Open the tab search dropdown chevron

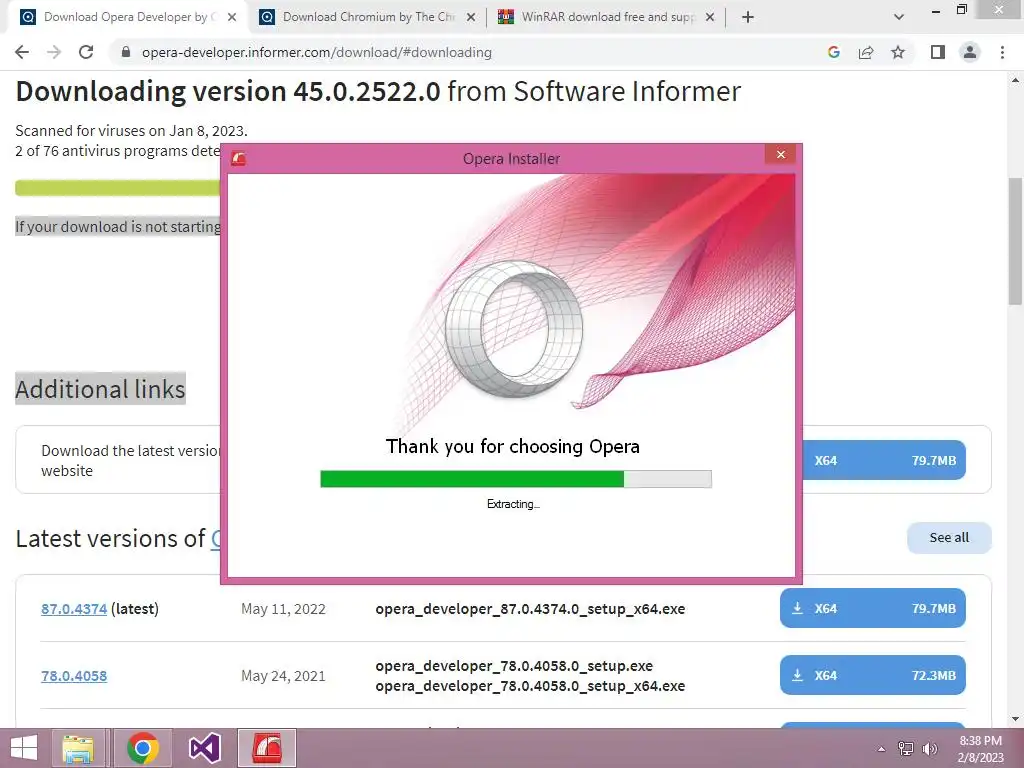899,17
